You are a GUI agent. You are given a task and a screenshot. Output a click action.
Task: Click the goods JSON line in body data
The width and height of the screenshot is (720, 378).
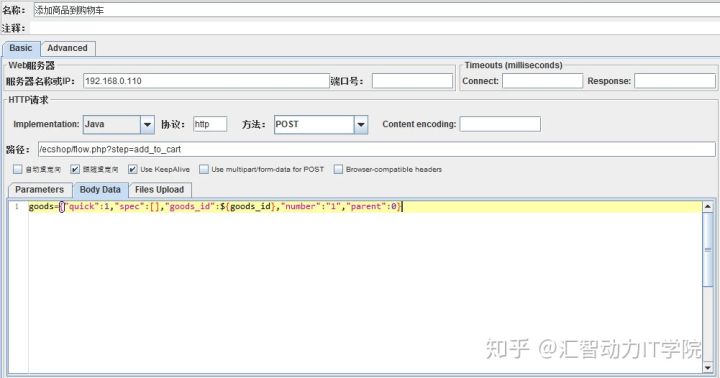(x=215, y=207)
